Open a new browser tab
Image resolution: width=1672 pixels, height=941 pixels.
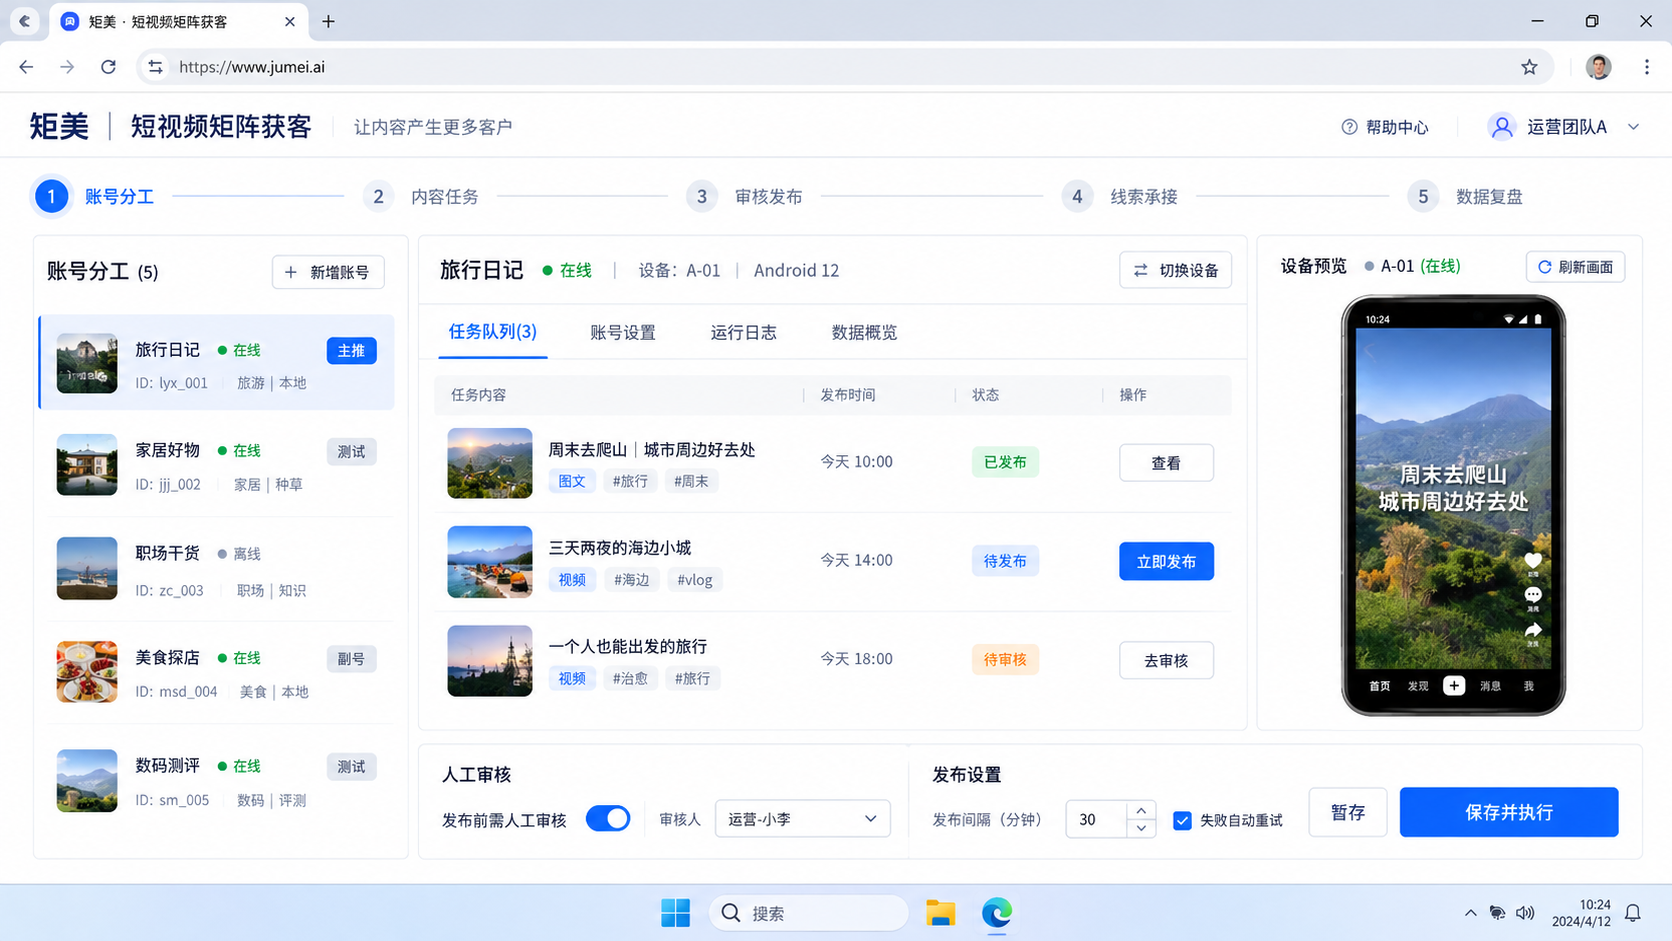click(328, 21)
